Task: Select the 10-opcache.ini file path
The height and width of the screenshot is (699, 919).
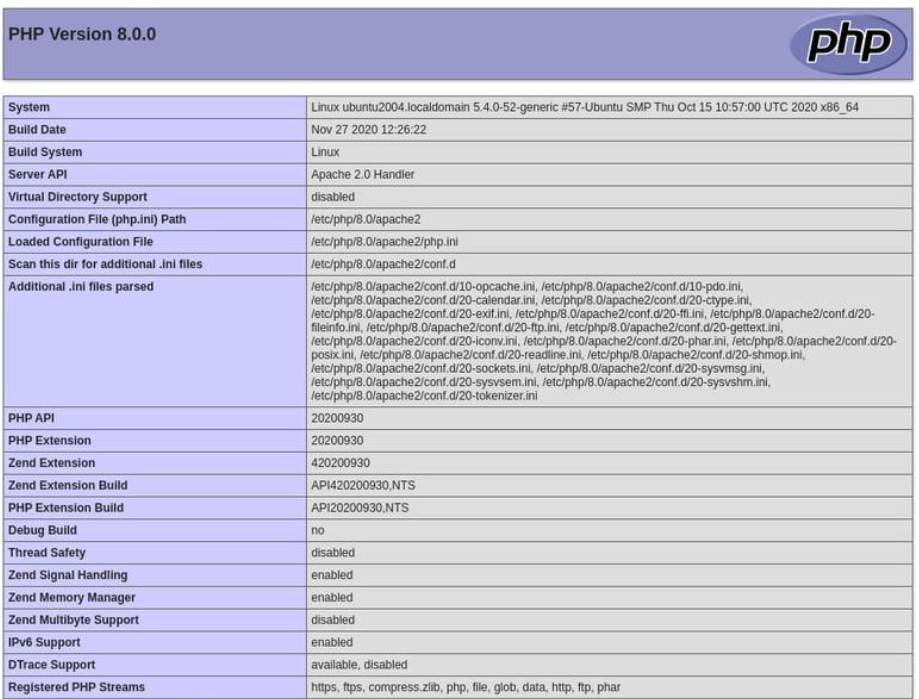Action: pos(423,287)
